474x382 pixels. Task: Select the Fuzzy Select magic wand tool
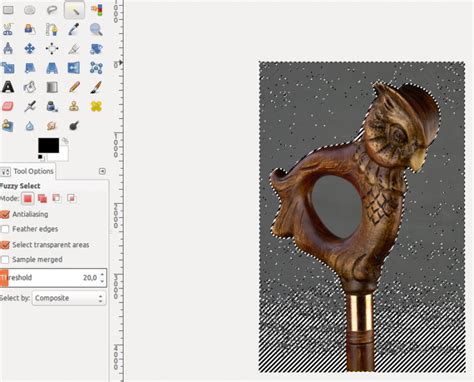coord(74,10)
